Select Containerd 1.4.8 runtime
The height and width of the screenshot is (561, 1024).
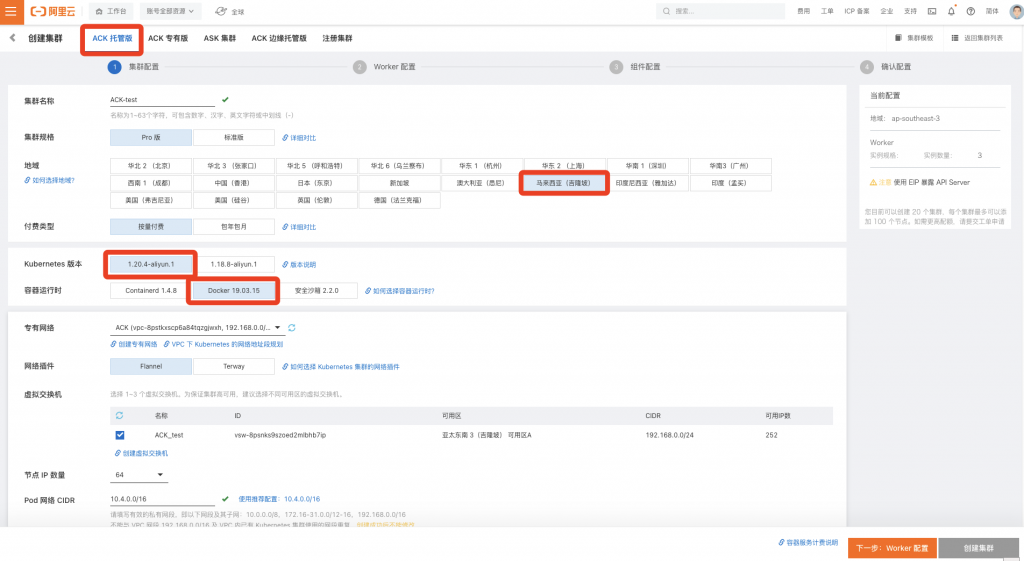coord(151,291)
